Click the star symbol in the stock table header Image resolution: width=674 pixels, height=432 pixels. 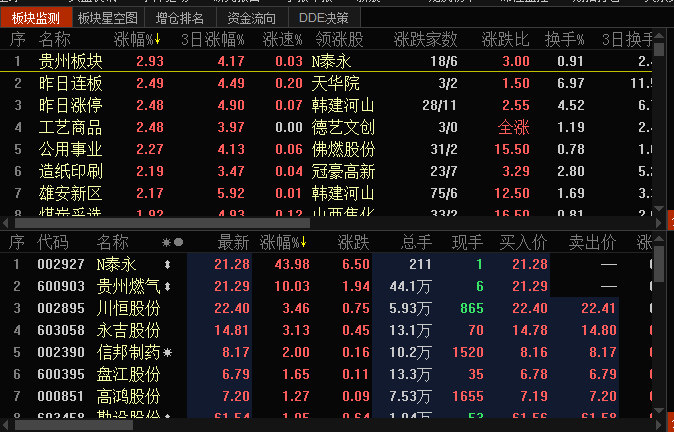pos(166,243)
